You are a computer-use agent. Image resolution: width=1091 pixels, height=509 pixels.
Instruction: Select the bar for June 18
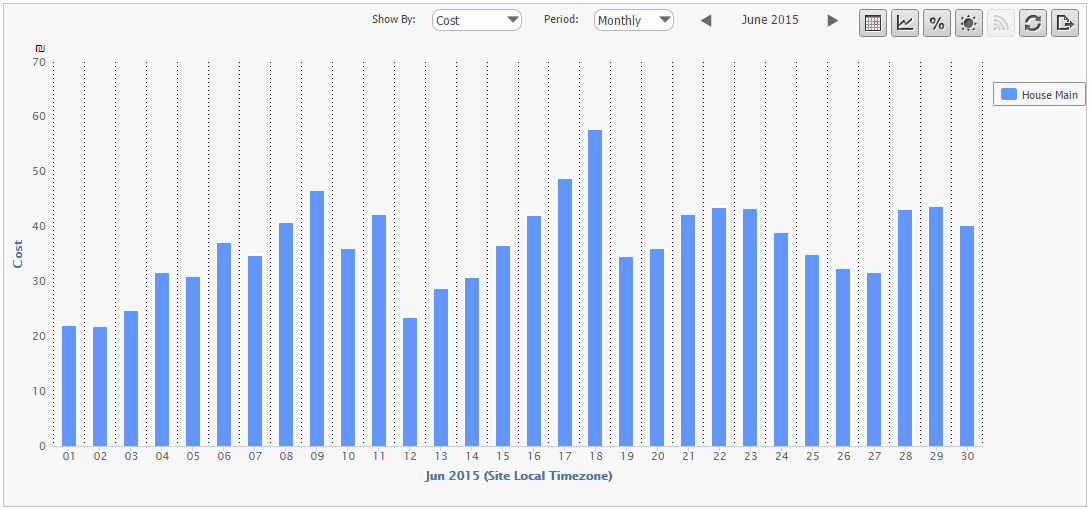[595, 288]
